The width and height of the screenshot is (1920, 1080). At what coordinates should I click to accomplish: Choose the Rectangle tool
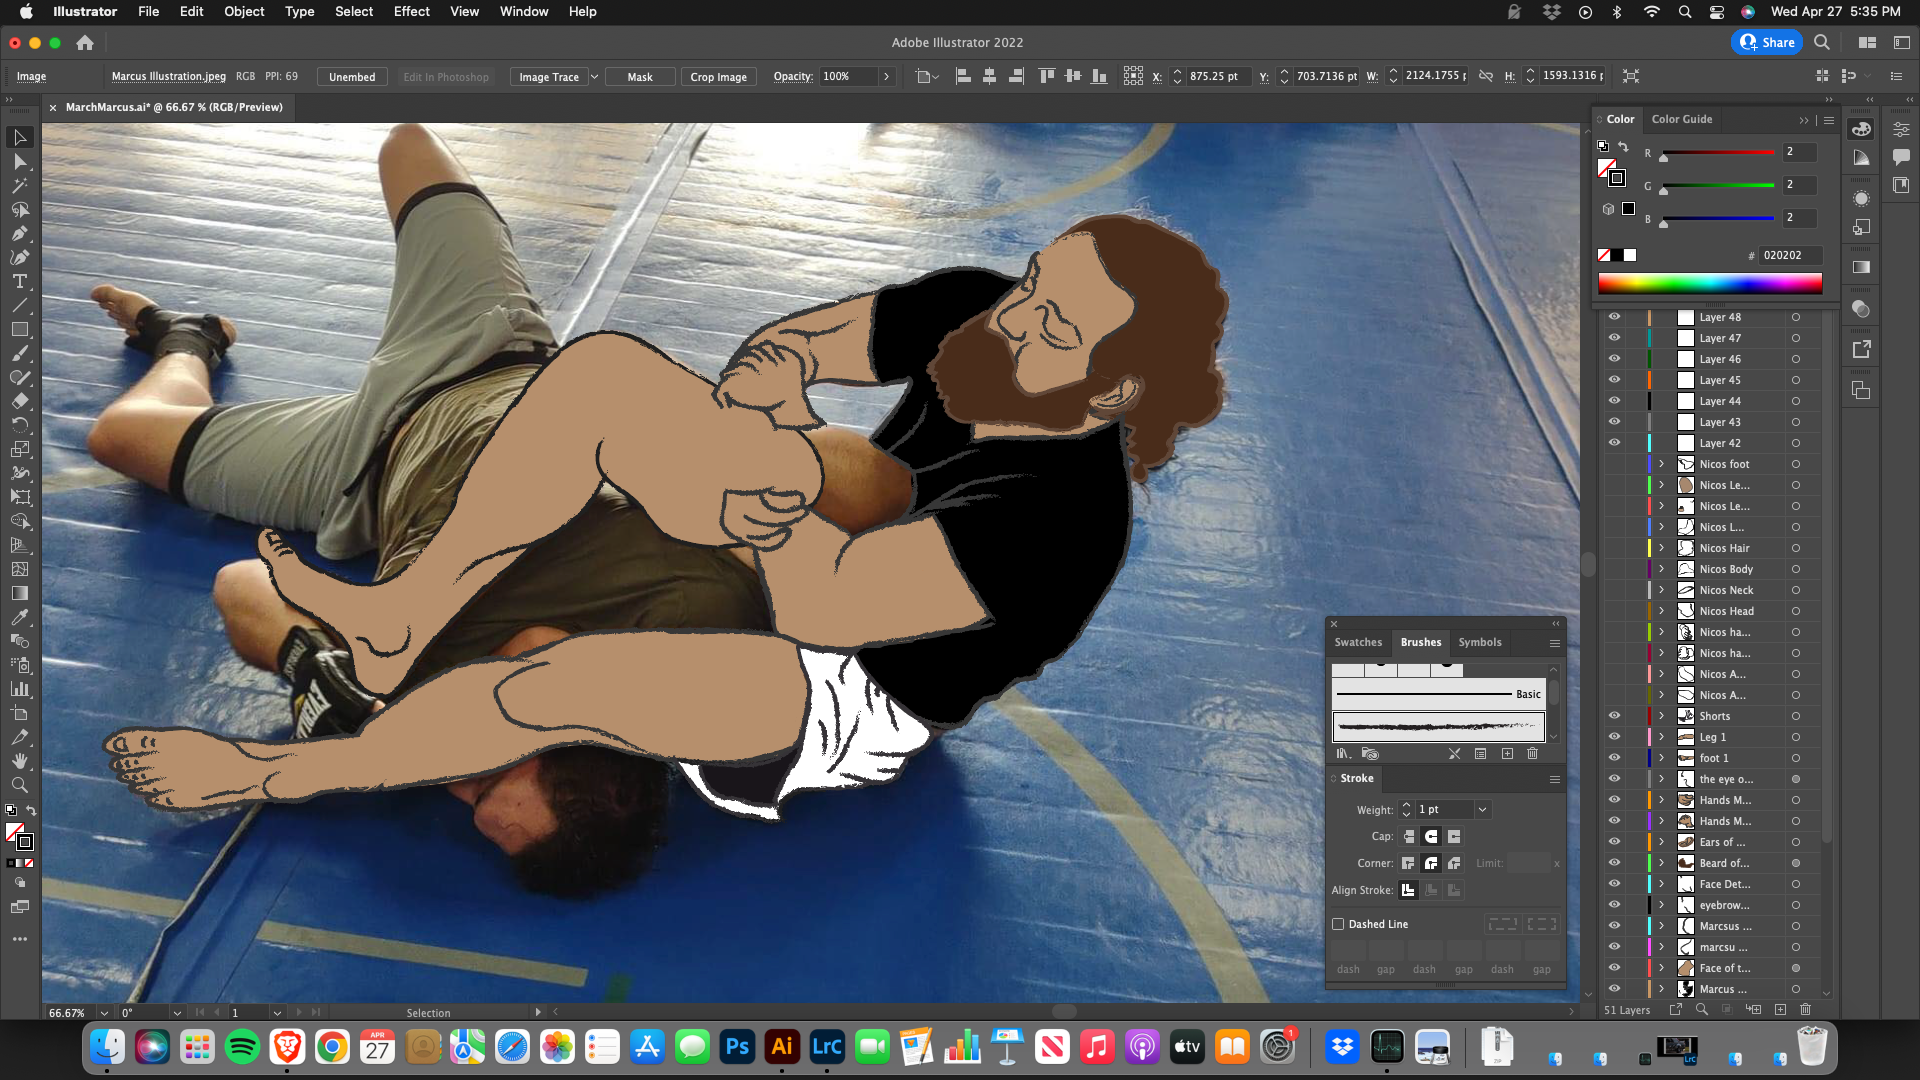pos(19,330)
